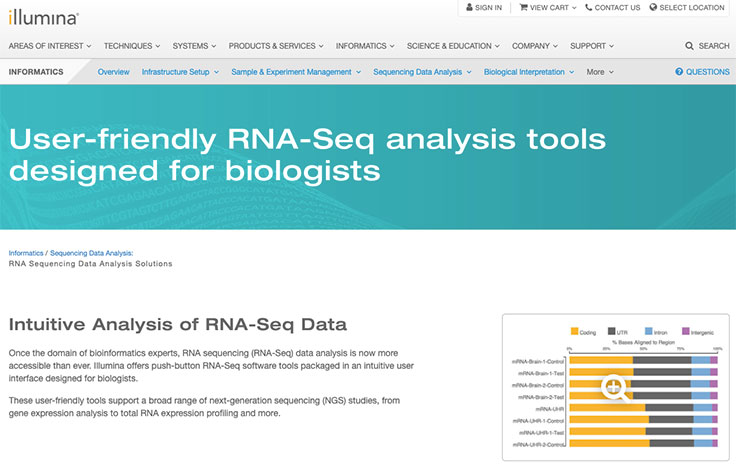736x475 pixels.
Task: Click the orange Coding legend swatch
Action: click(x=574, y=331)
